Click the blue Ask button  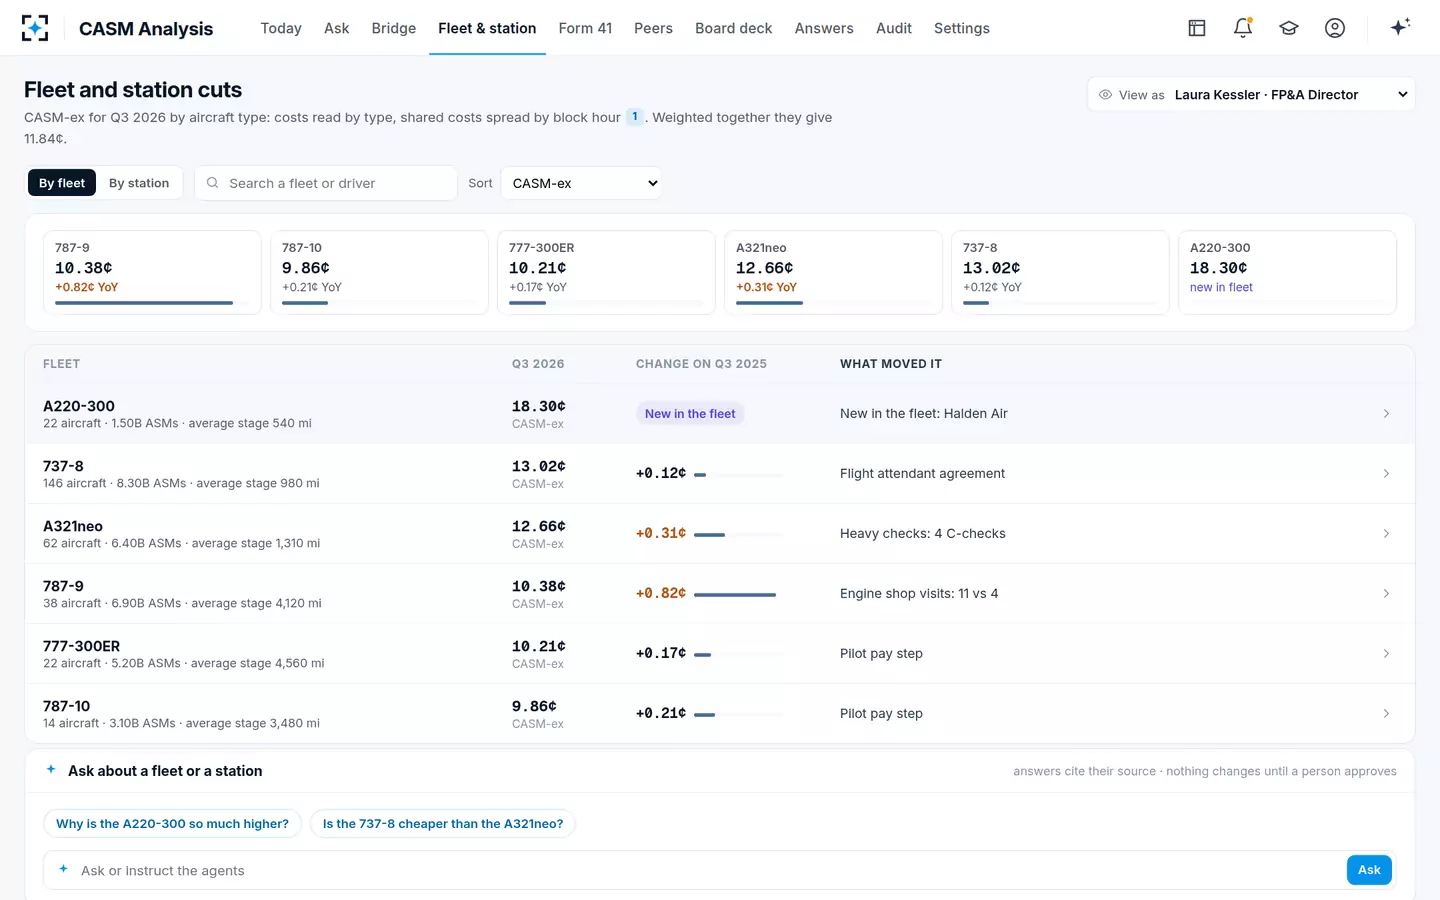[1369, 870]
